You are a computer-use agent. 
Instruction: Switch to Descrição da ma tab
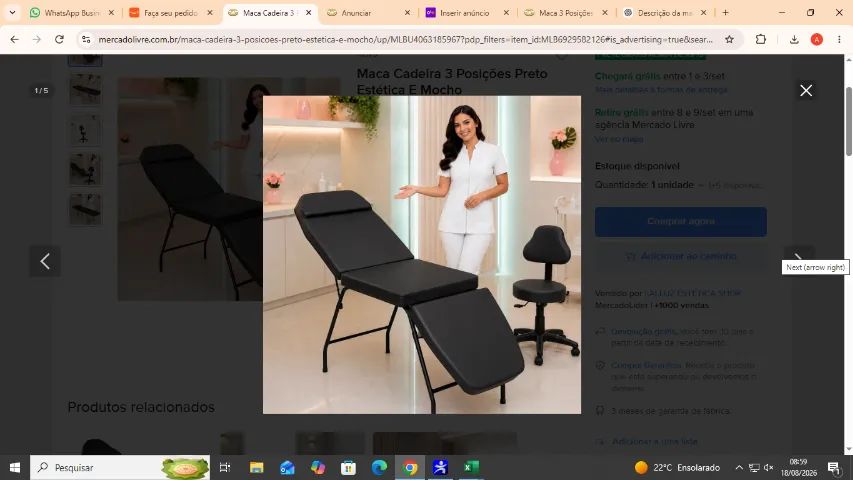pyautogui.click(x=664, y=13)
